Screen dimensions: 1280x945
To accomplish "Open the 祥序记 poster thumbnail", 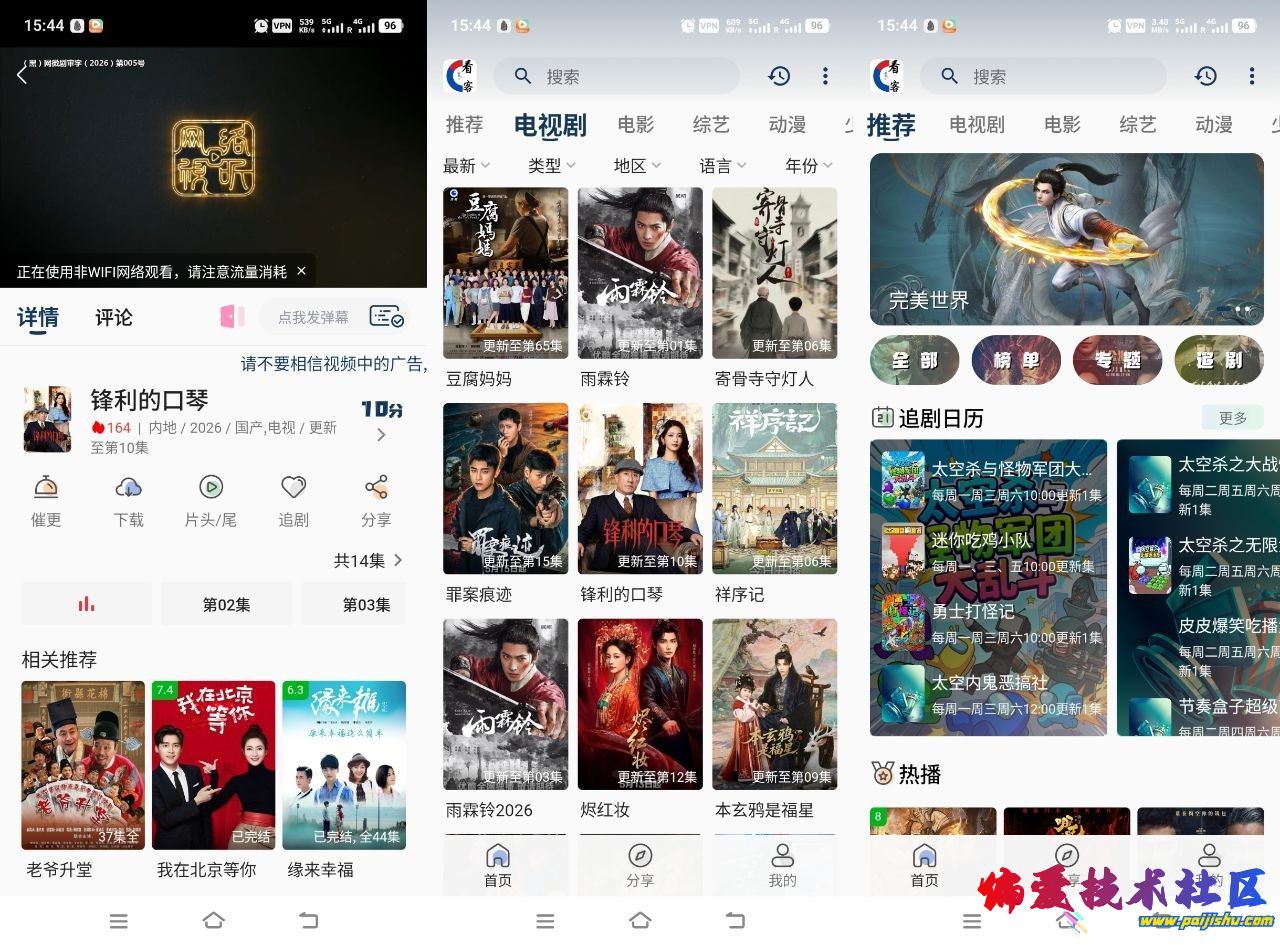I will click(774, 488).
